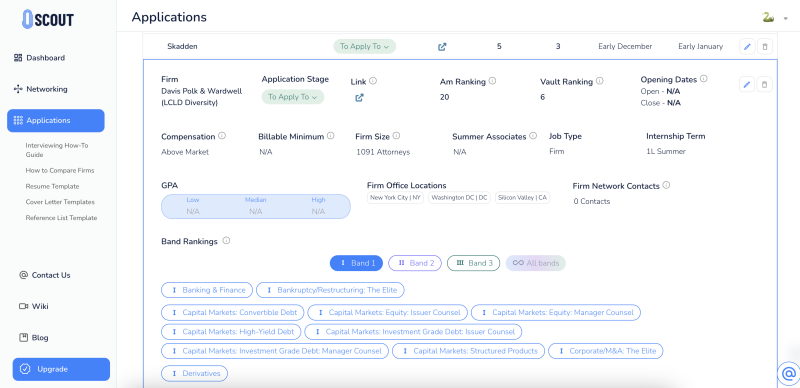Click Capital Markets: Equity: Issuer Counsel chip
The image size is (800, 388).
[387, 312]
